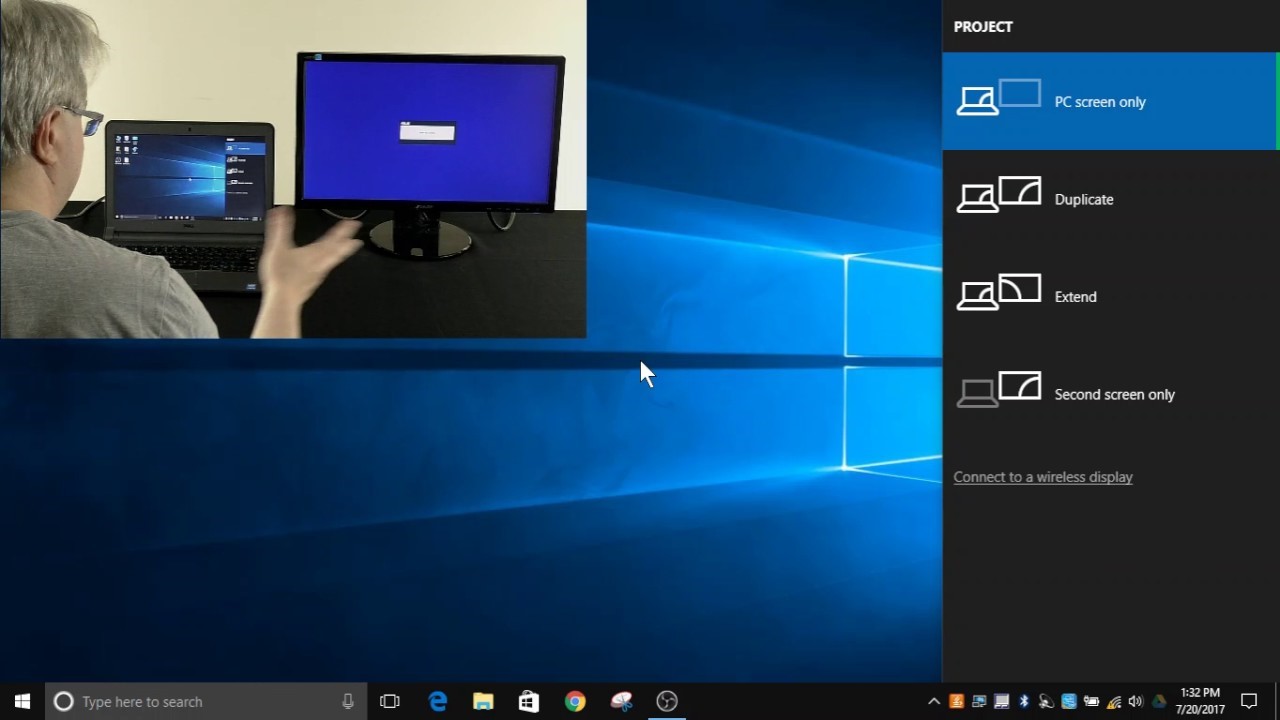The image size is (1280, 720).
Task: Open OBS Studio taskbar icon
Action: pos(667,701)
